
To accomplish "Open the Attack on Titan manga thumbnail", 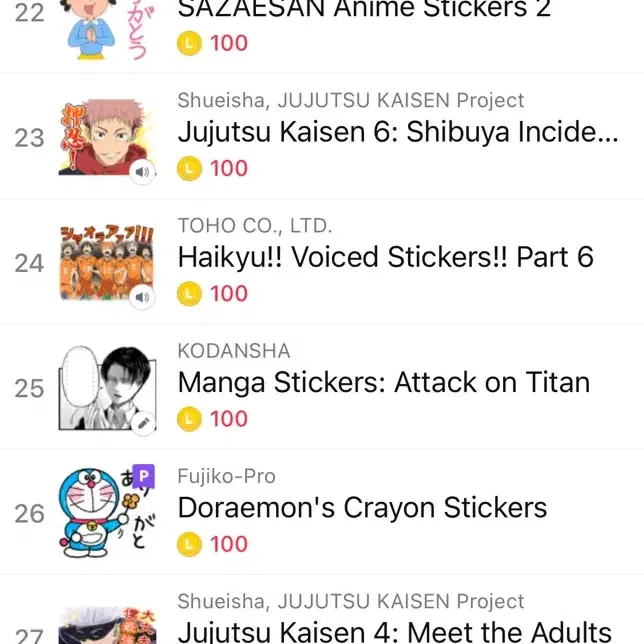I will [107, 388].
